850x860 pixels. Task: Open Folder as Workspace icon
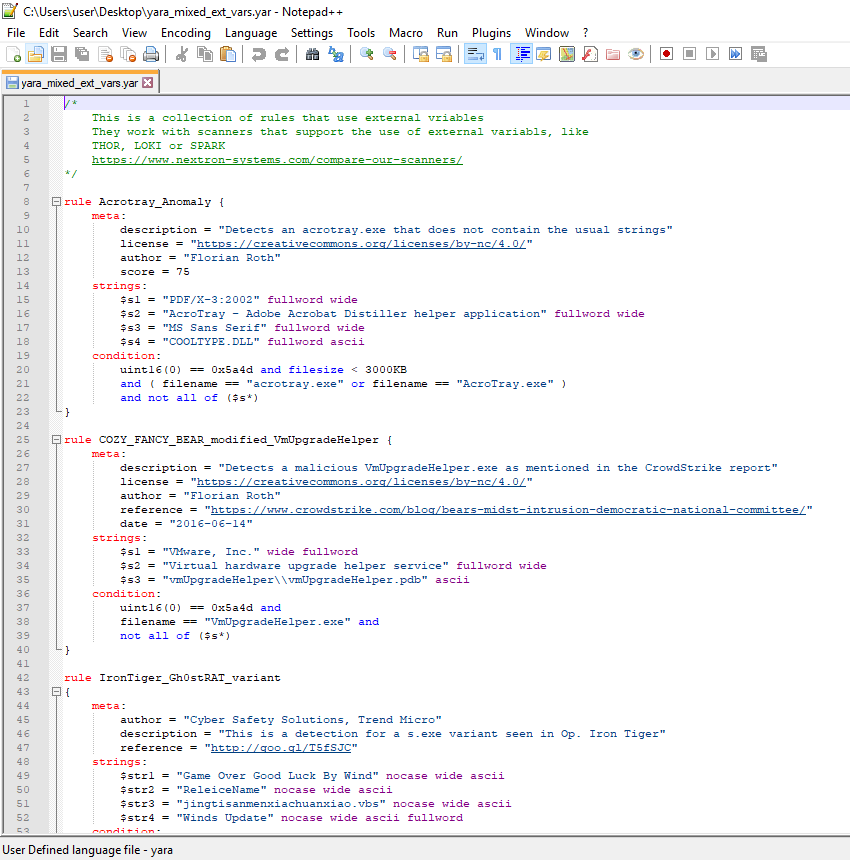613,54
